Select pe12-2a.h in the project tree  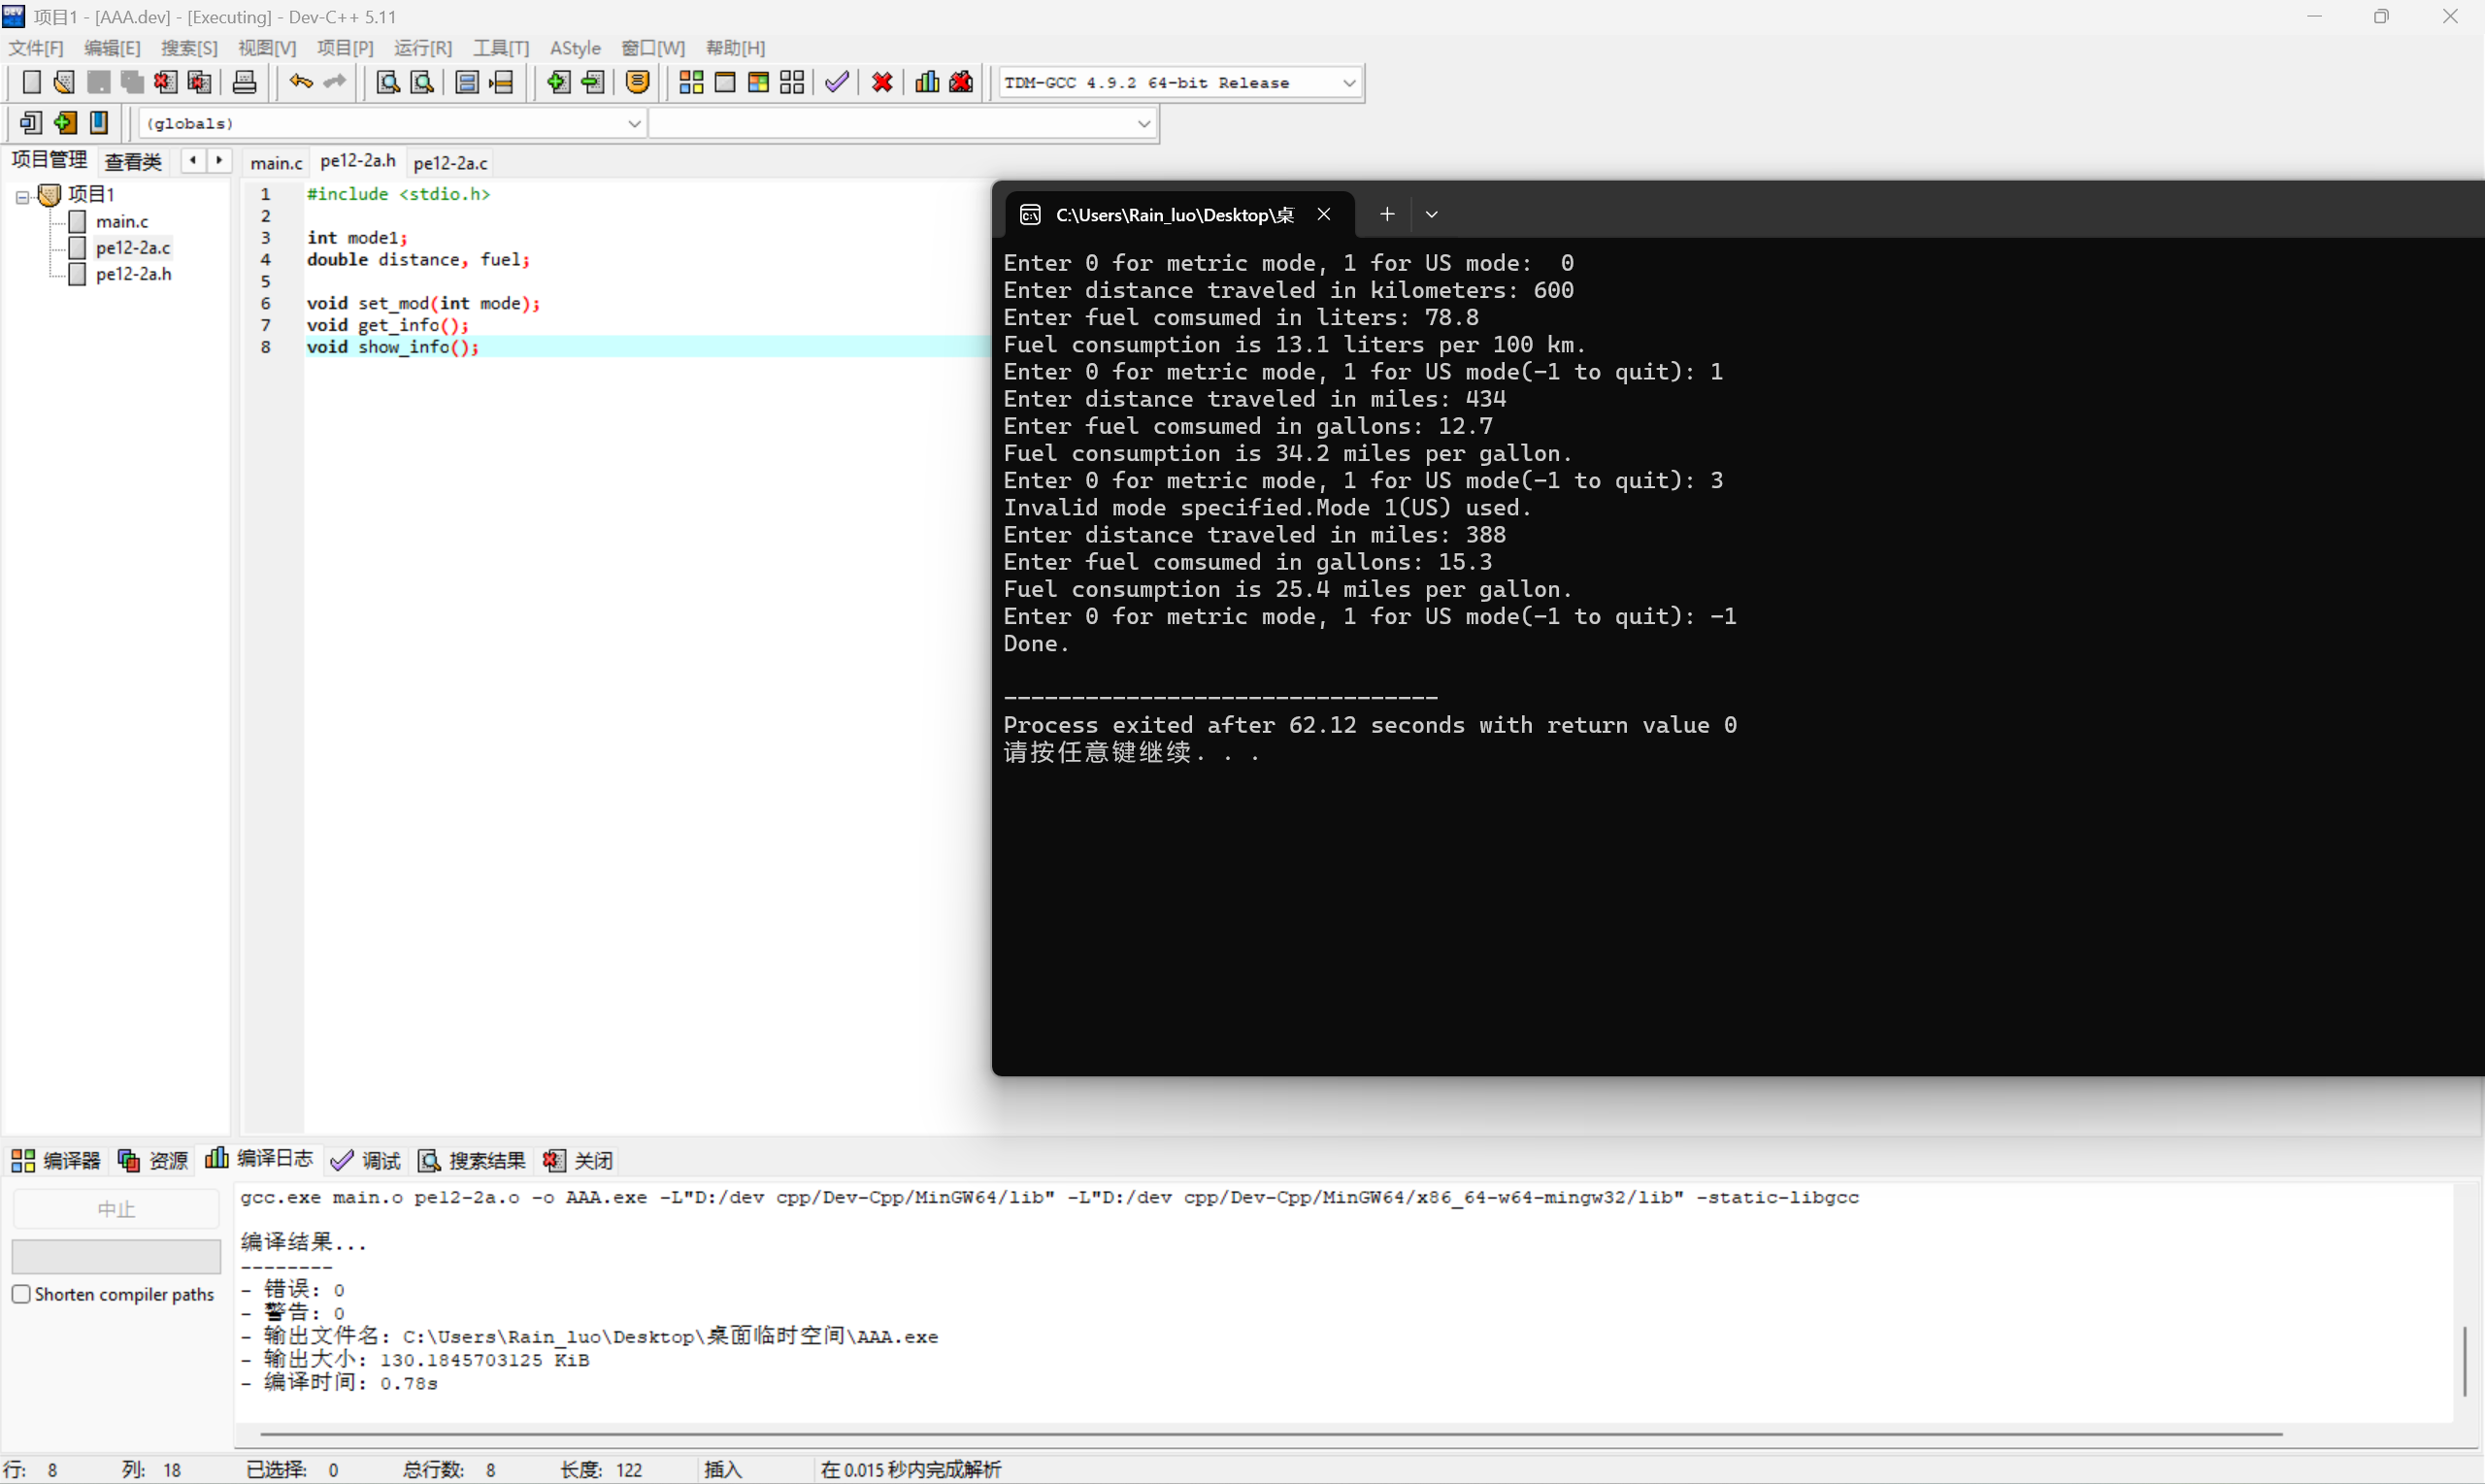(133, 274)
